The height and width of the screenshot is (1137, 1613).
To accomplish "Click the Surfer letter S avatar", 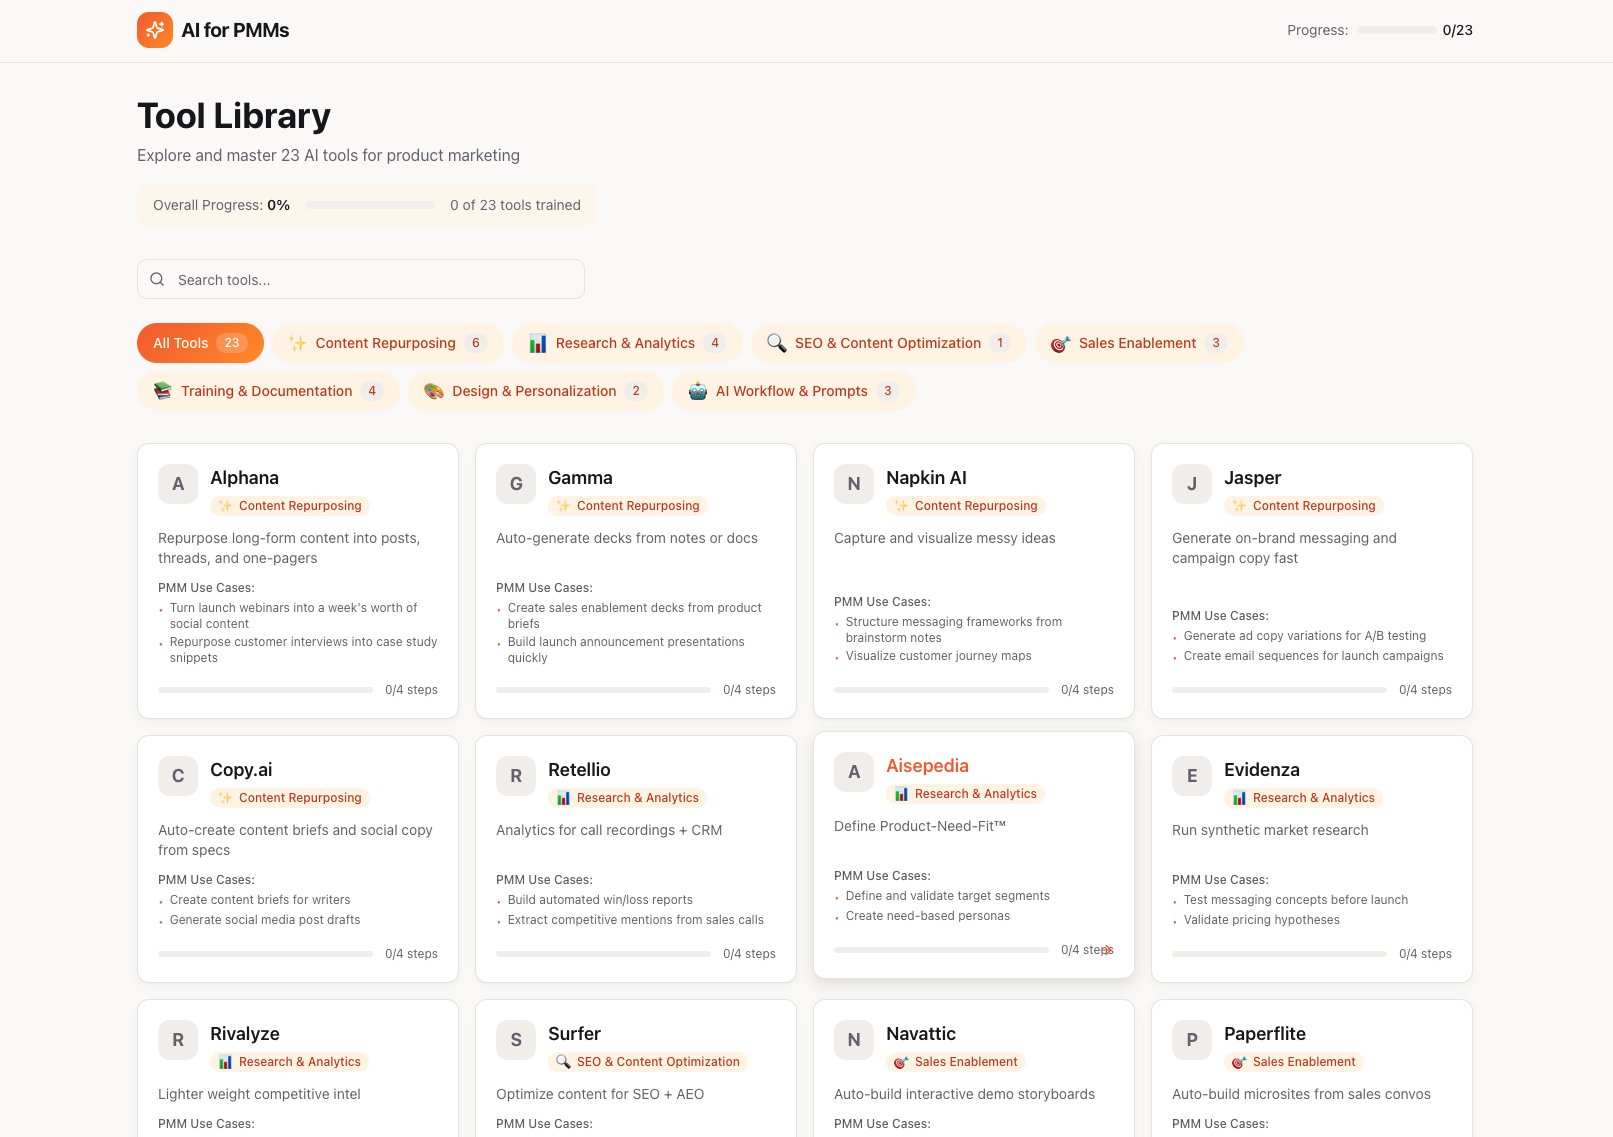I will click(x=516, y=1040).
